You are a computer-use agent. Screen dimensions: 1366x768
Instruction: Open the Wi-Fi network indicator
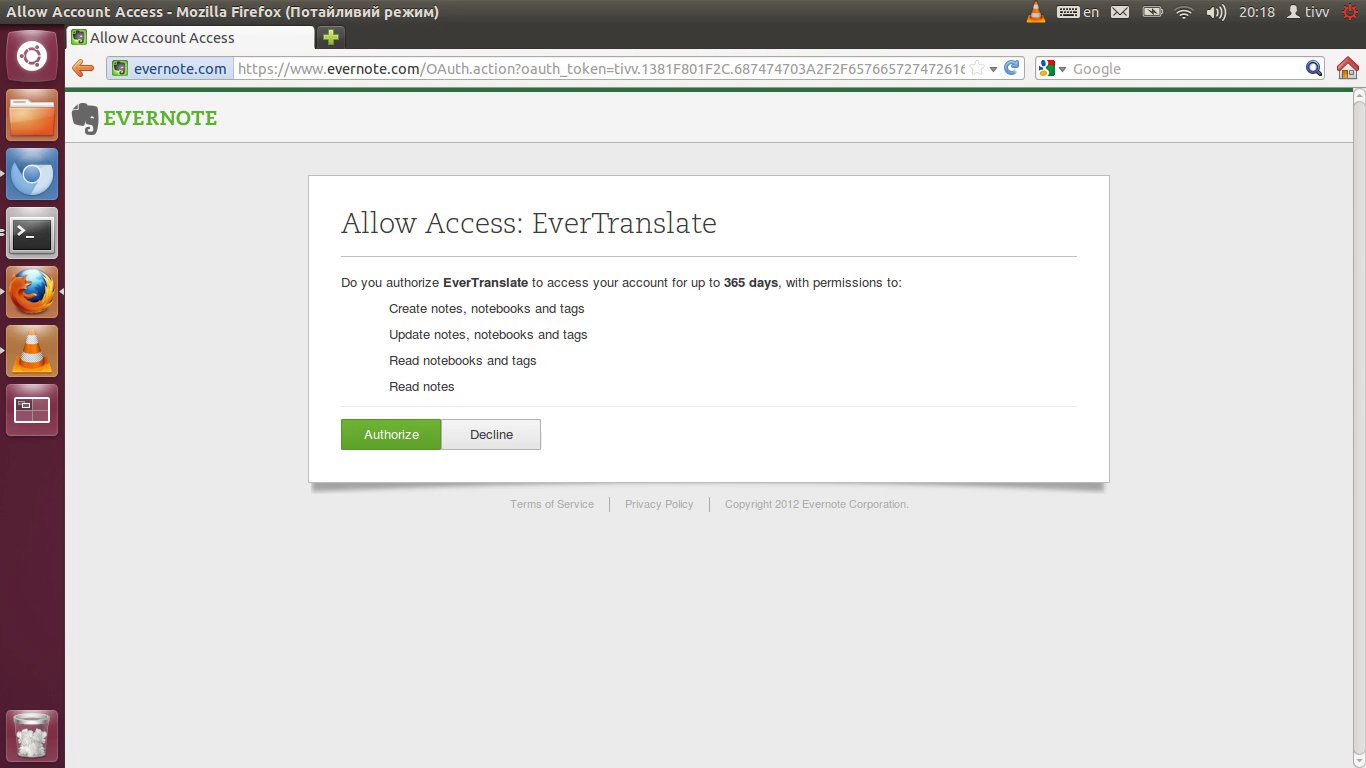1184,12
